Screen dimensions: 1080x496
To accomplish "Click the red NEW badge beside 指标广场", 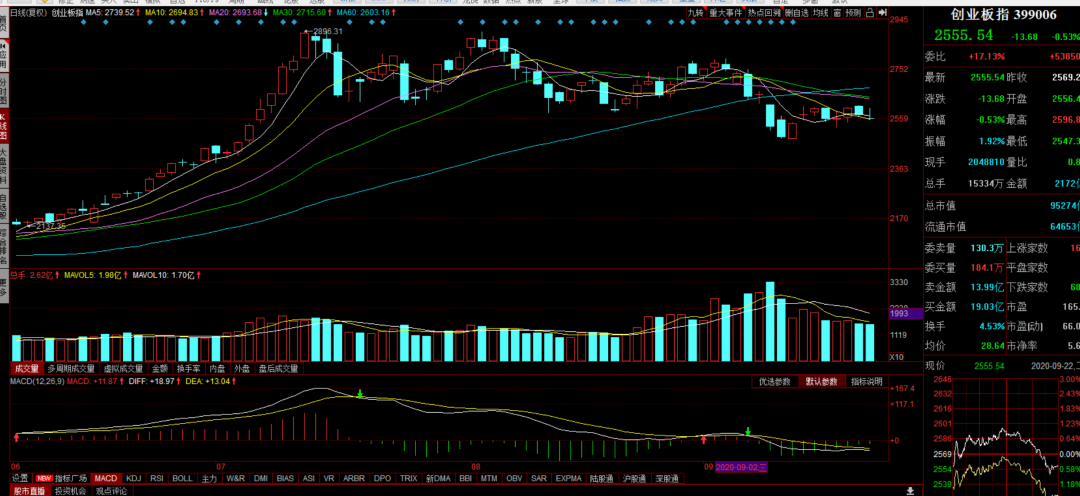I will pos(45,479).
